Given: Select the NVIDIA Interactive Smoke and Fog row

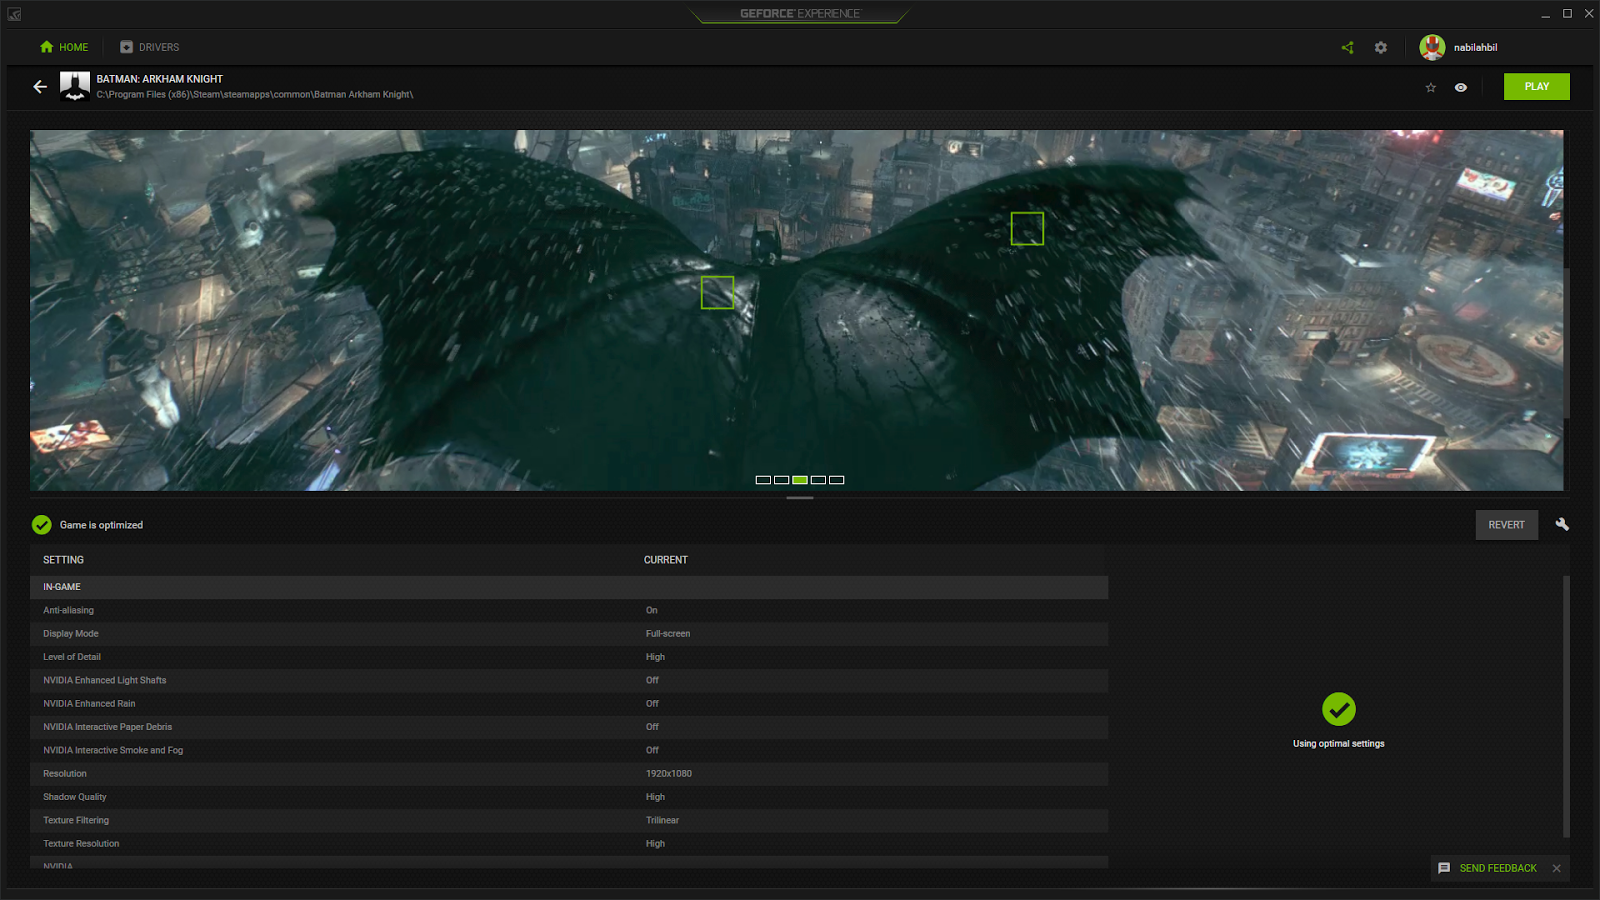Looking at the screenshot, I should pyautogui.click(x=569, y=750).
